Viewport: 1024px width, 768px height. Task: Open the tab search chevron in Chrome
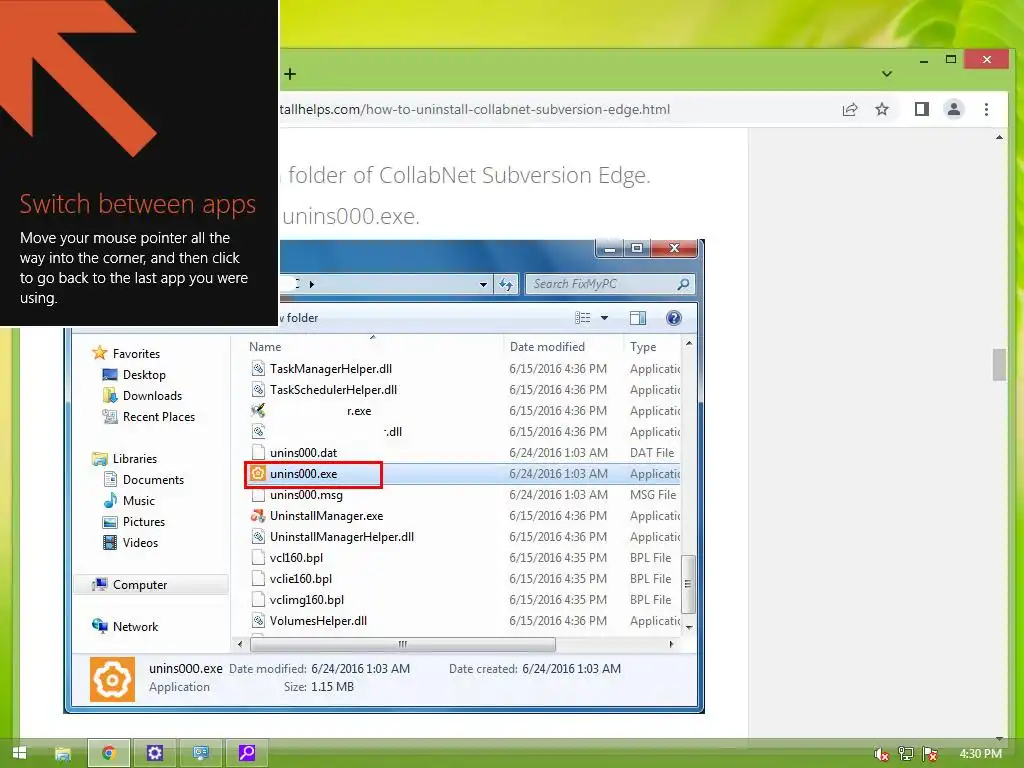[x=886, y=74]
